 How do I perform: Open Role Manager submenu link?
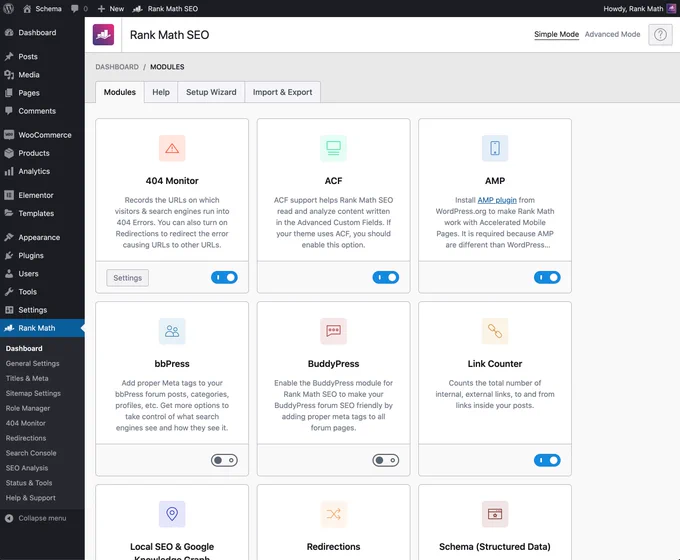tap(28, 408)
